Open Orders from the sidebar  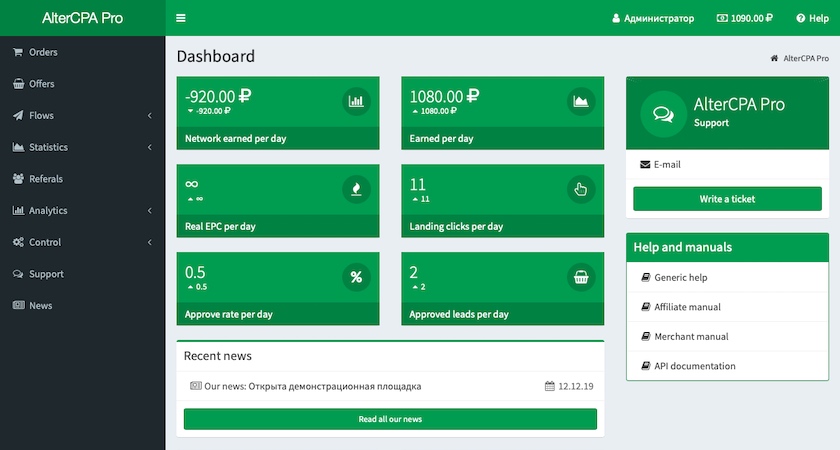coord(43,52)
